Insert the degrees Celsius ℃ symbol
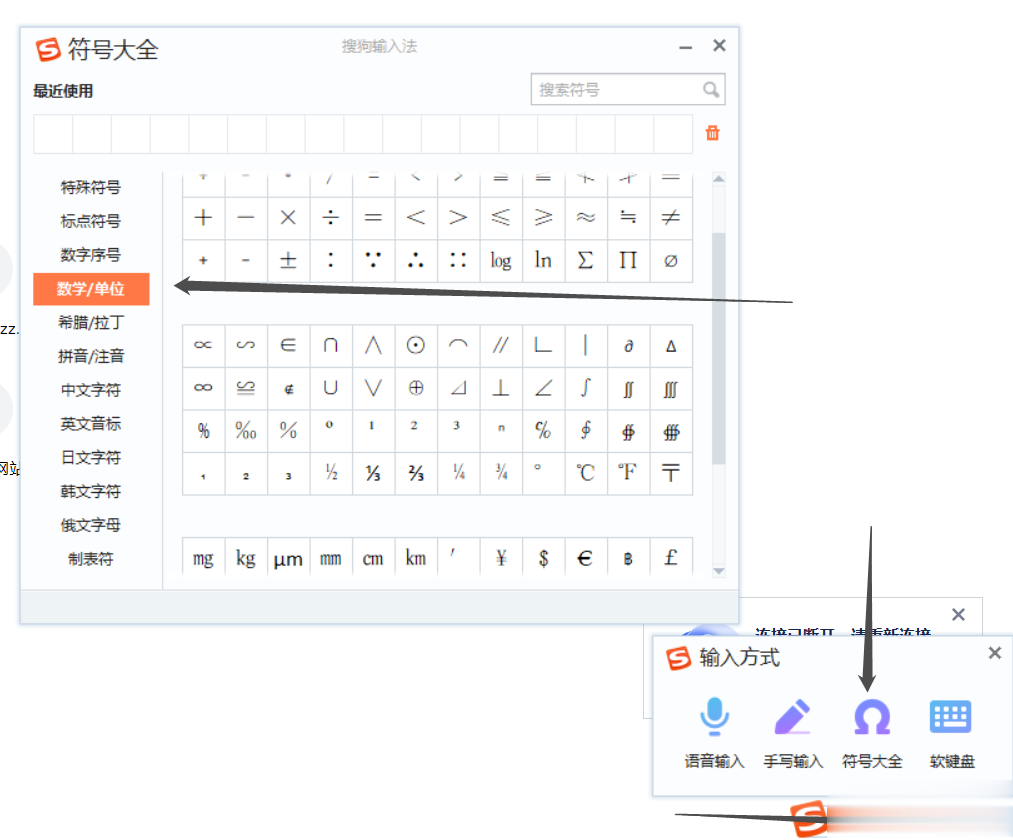Image resolution: width=1013 pixels, height=840 pixels. pos(585,473)
